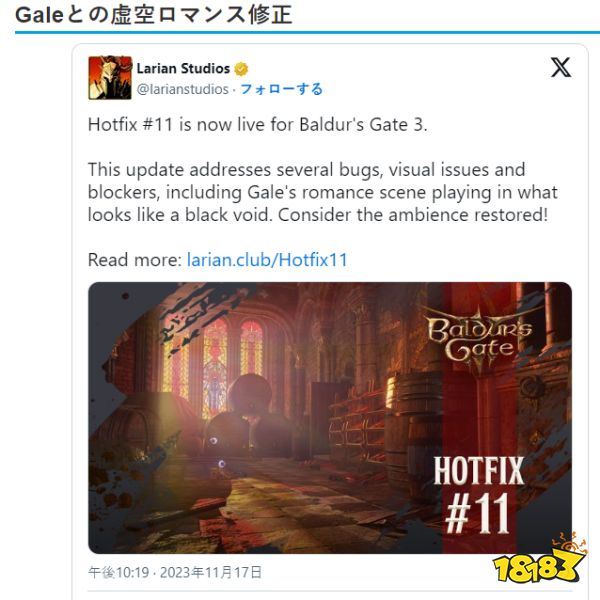The height and width of the screenshot is (600, 600).
Task: Click the 18183 watermark logo
Action: point(540,561)
